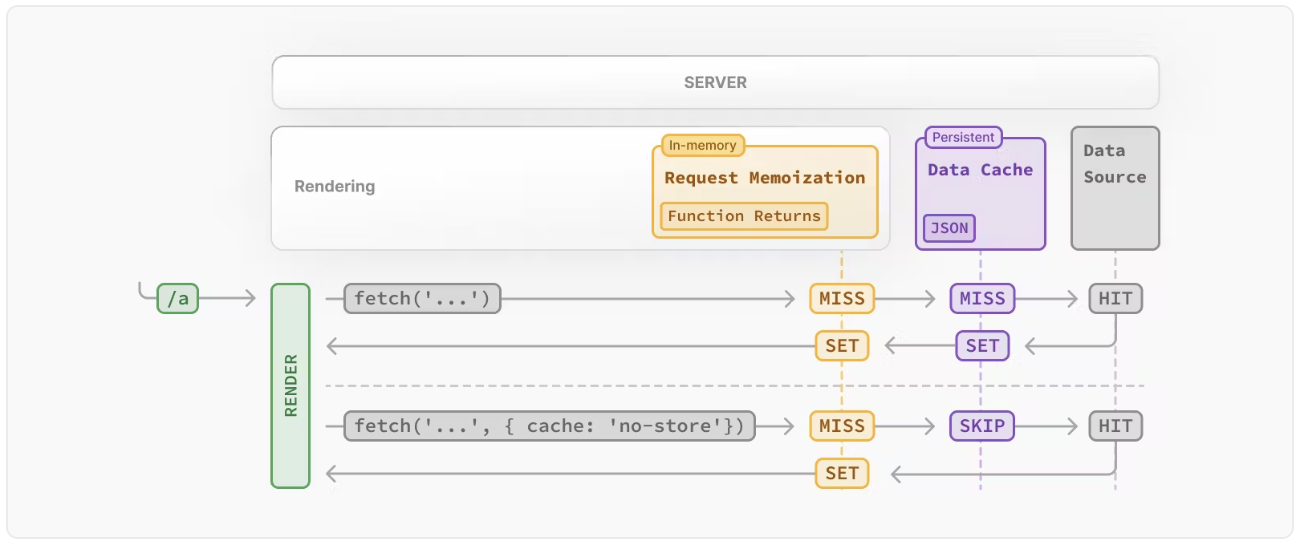
Task: Select the green RENDER bar
Action: click(x=290, y=385)
